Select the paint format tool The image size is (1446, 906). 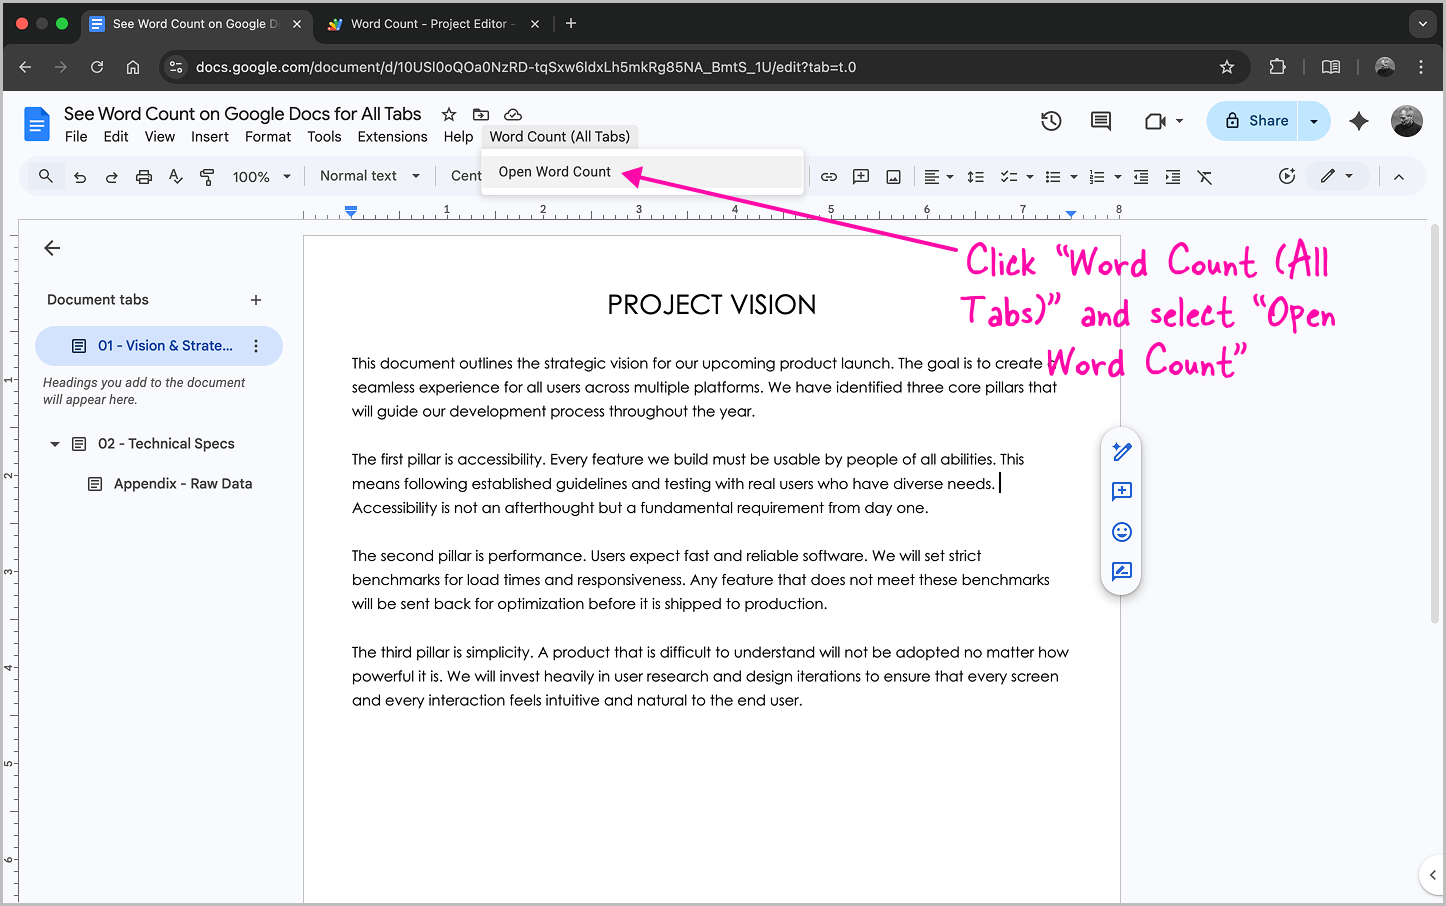coord(207,176)
